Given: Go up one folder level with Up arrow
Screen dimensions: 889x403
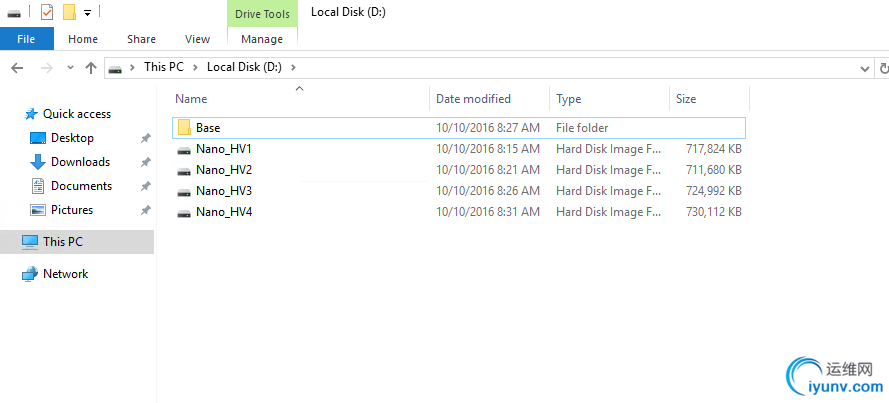Looking at the screenshot, I should click(91, 67).
